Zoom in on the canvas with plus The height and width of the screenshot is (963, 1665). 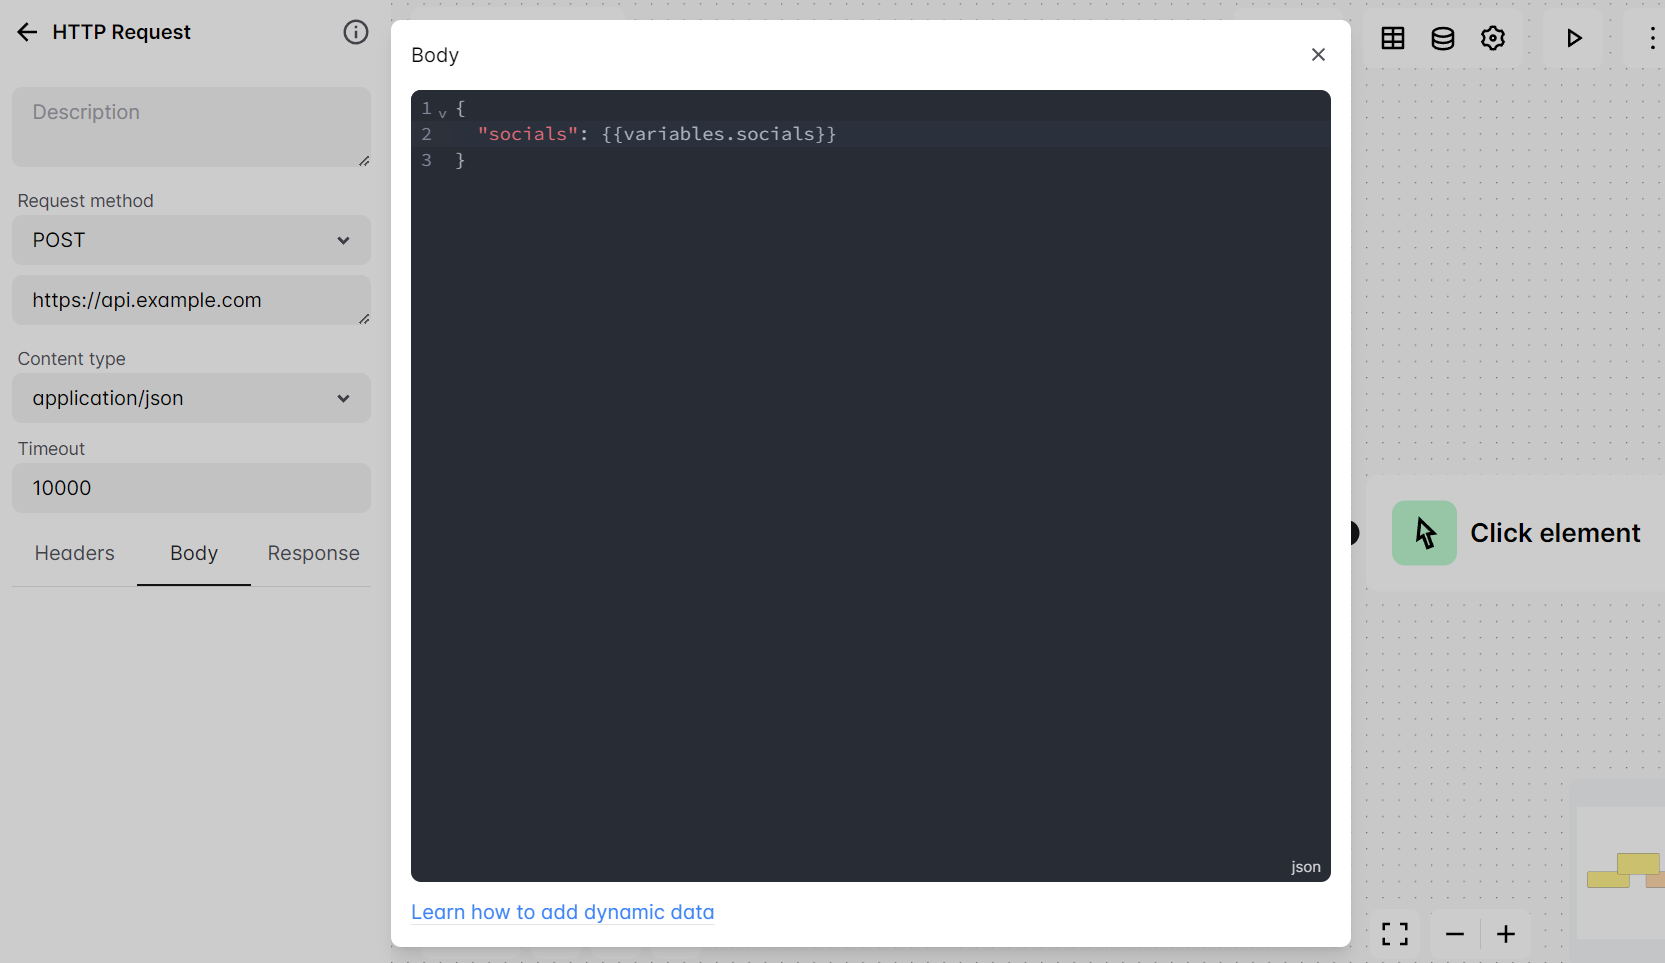(1505, 934)
